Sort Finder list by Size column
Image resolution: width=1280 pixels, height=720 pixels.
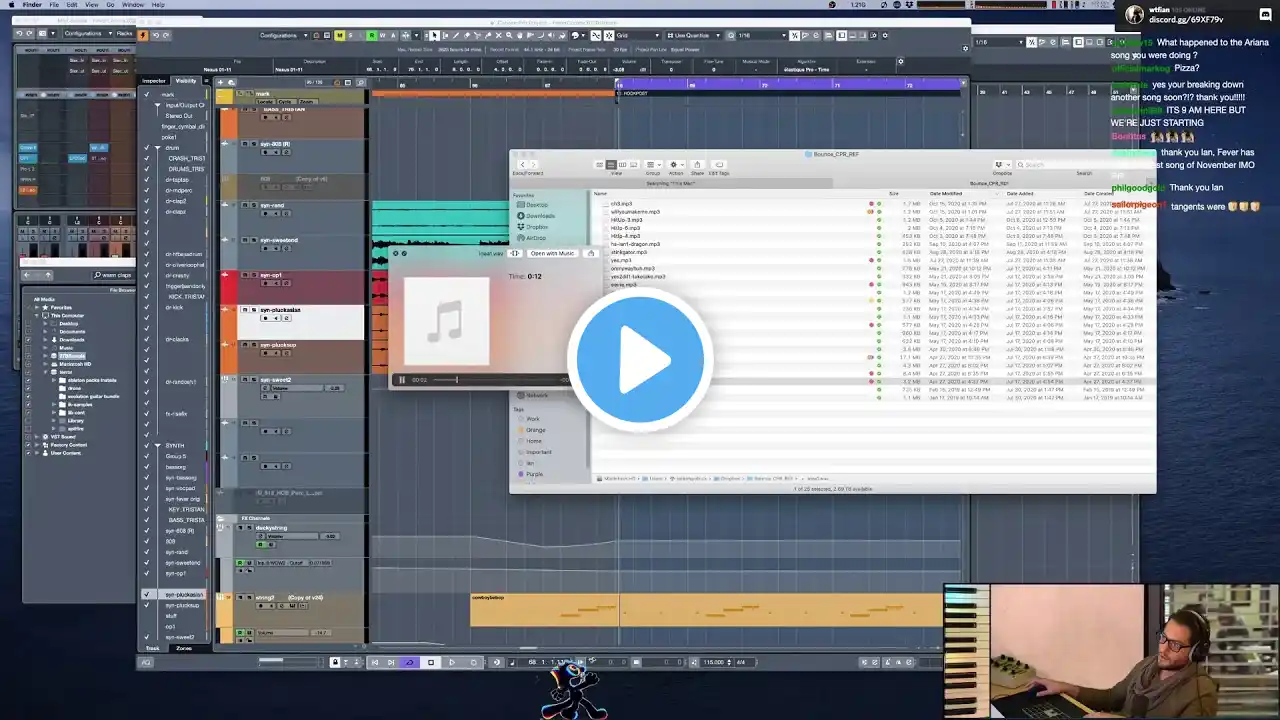pos(894,193)
